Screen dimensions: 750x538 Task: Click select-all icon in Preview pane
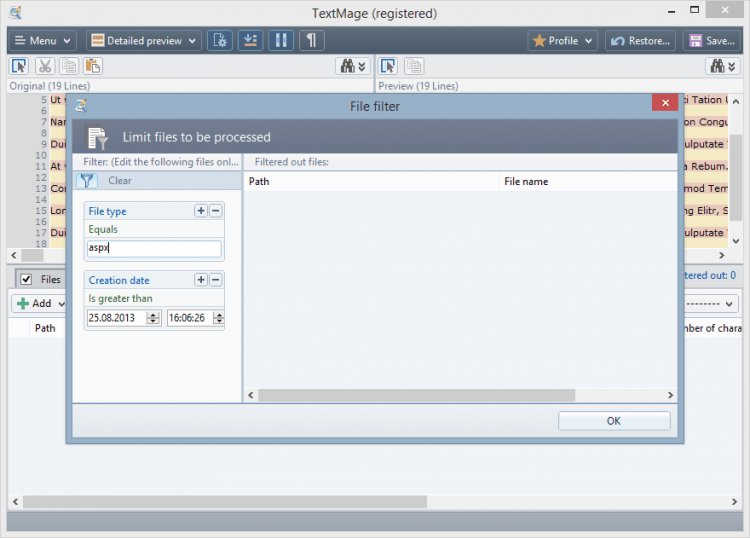(388, 66)
